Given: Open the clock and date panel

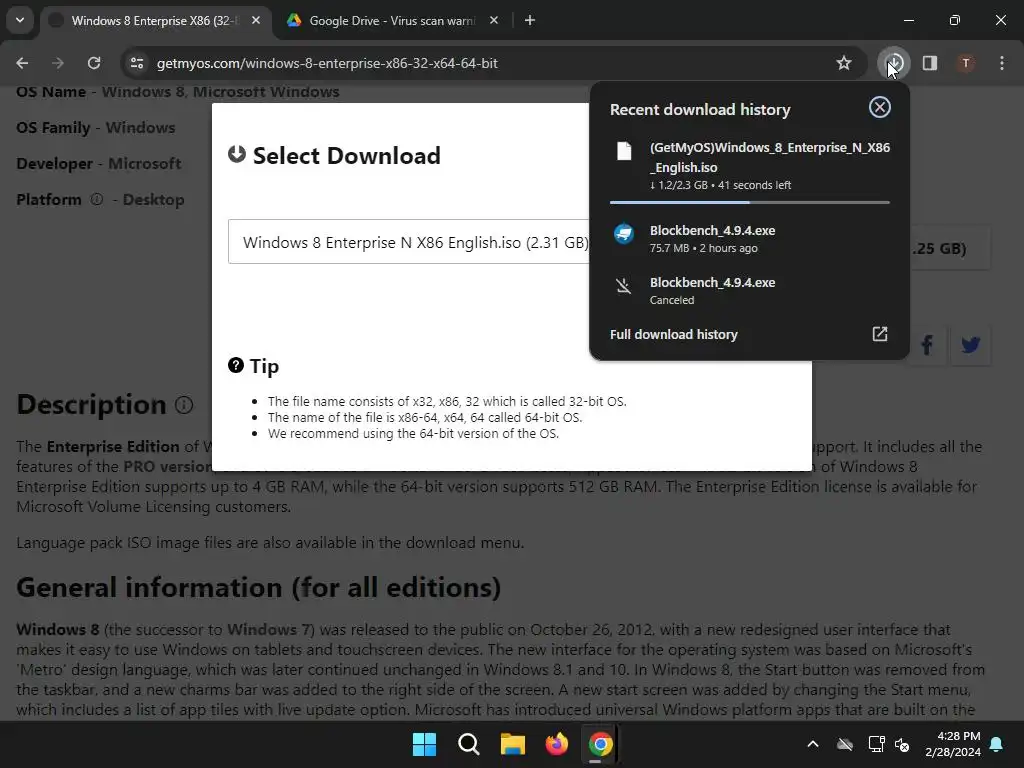Looking at the screenshot, I should click(953, 744).
